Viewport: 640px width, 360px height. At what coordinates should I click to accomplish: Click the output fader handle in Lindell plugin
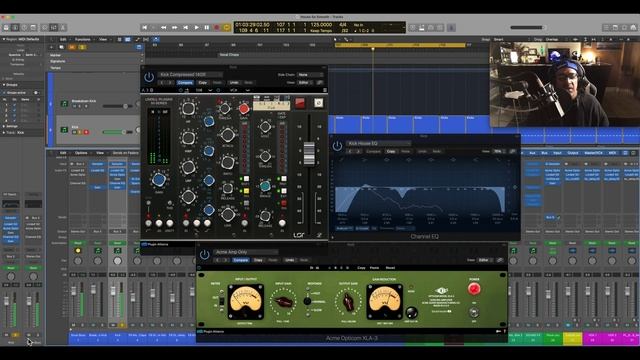(309, 154)
